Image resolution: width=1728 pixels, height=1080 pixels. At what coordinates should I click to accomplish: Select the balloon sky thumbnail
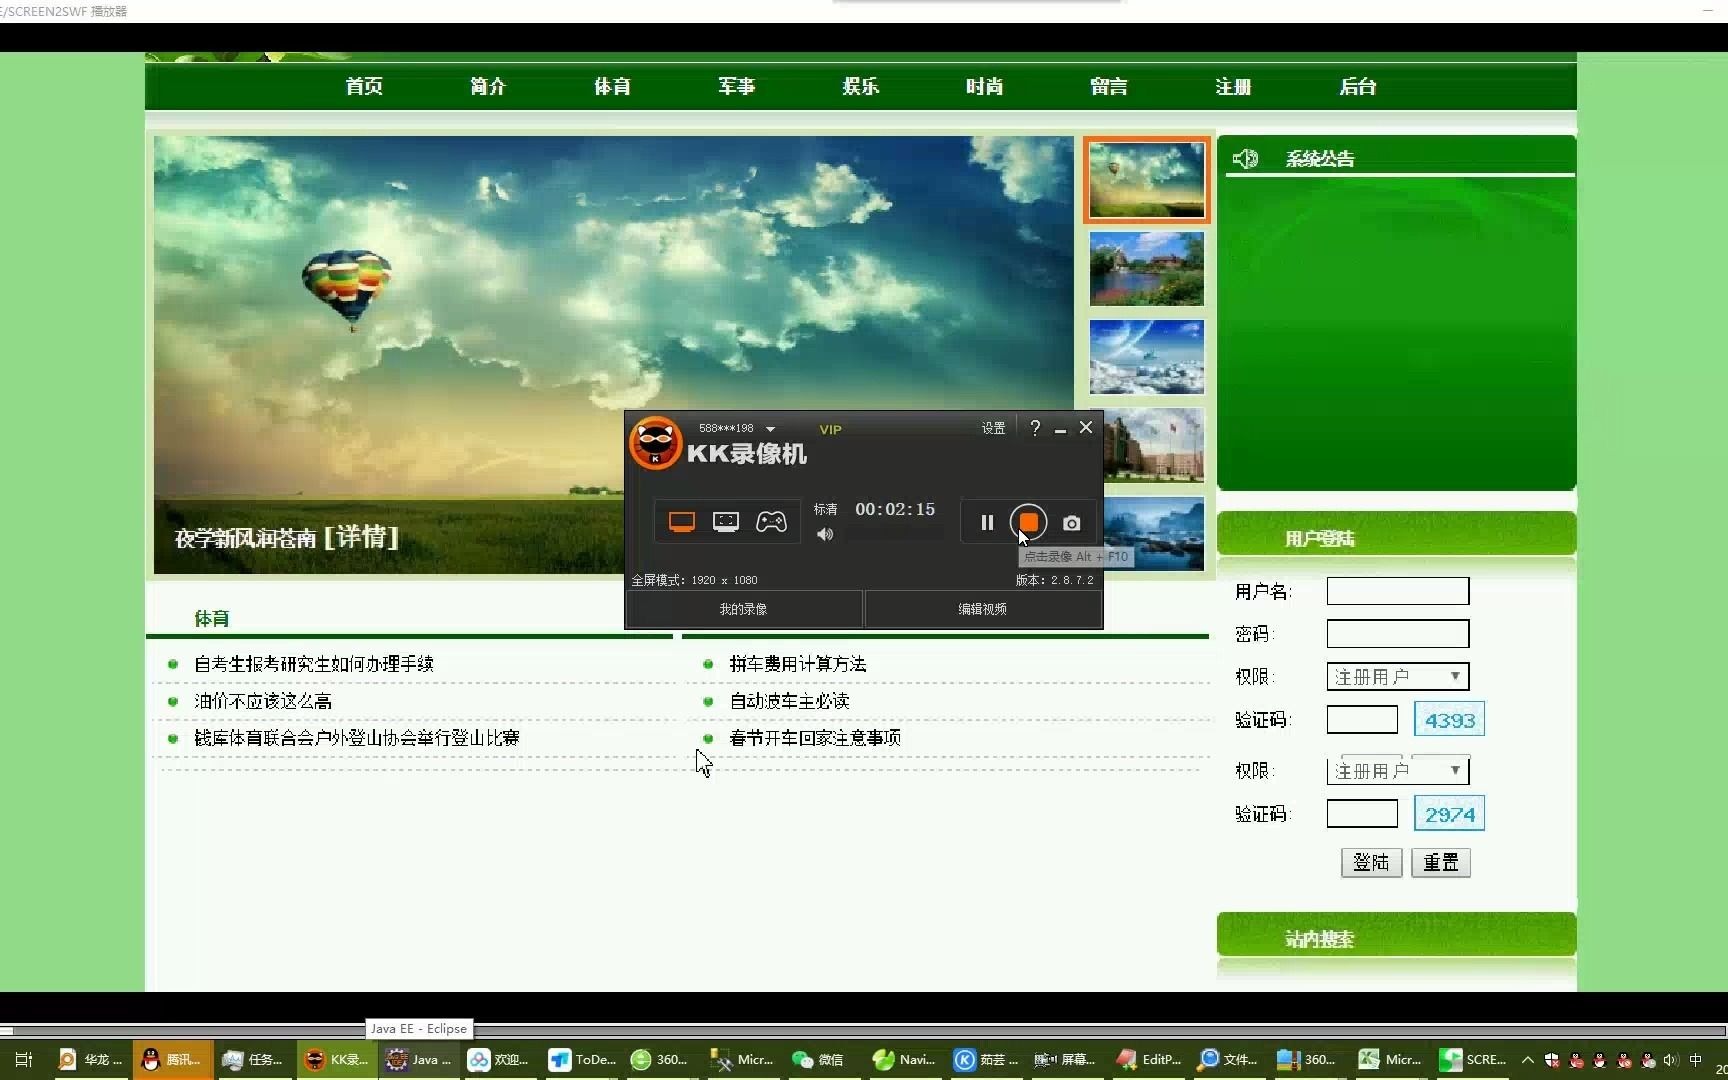[1147, 180]
